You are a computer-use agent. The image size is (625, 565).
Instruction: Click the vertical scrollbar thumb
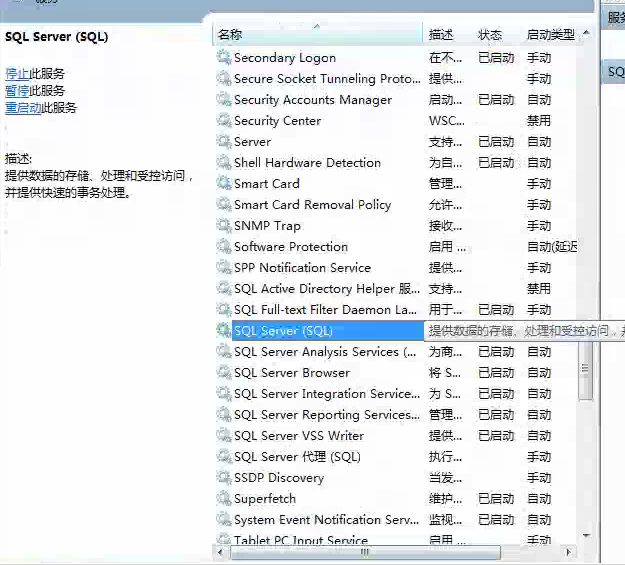point(586,370)
